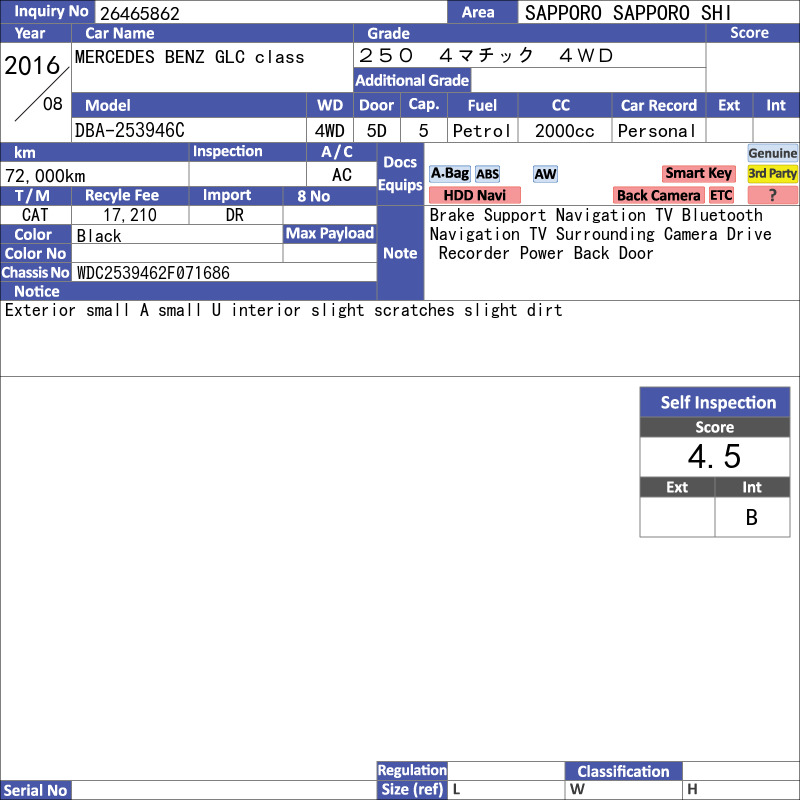
Task: Click the empty Color No field
Action: pos(177,254)
